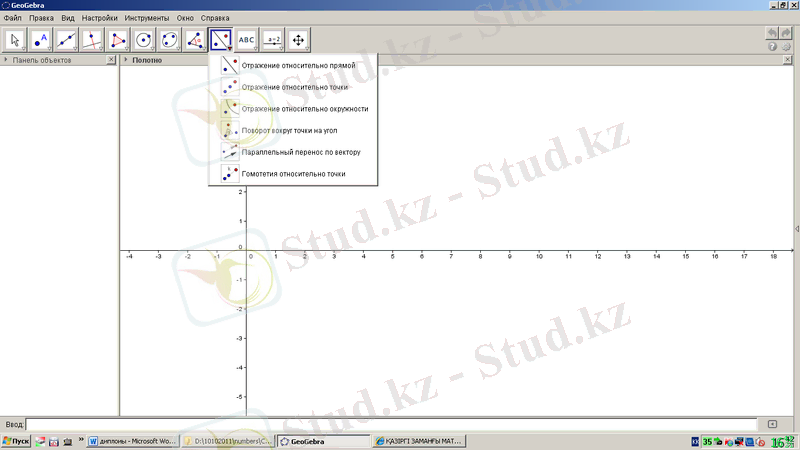This screenshot has width=800, height=450.
Task: Expand quick launch chevron on taskbar
Action: tap(81, 440)
